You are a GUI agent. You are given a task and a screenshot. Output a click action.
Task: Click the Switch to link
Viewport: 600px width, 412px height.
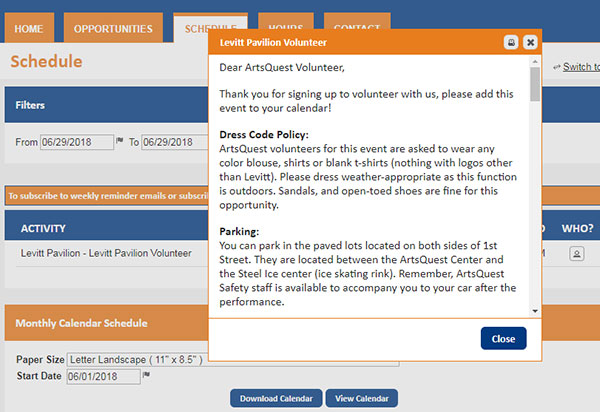tap(581, 67)
